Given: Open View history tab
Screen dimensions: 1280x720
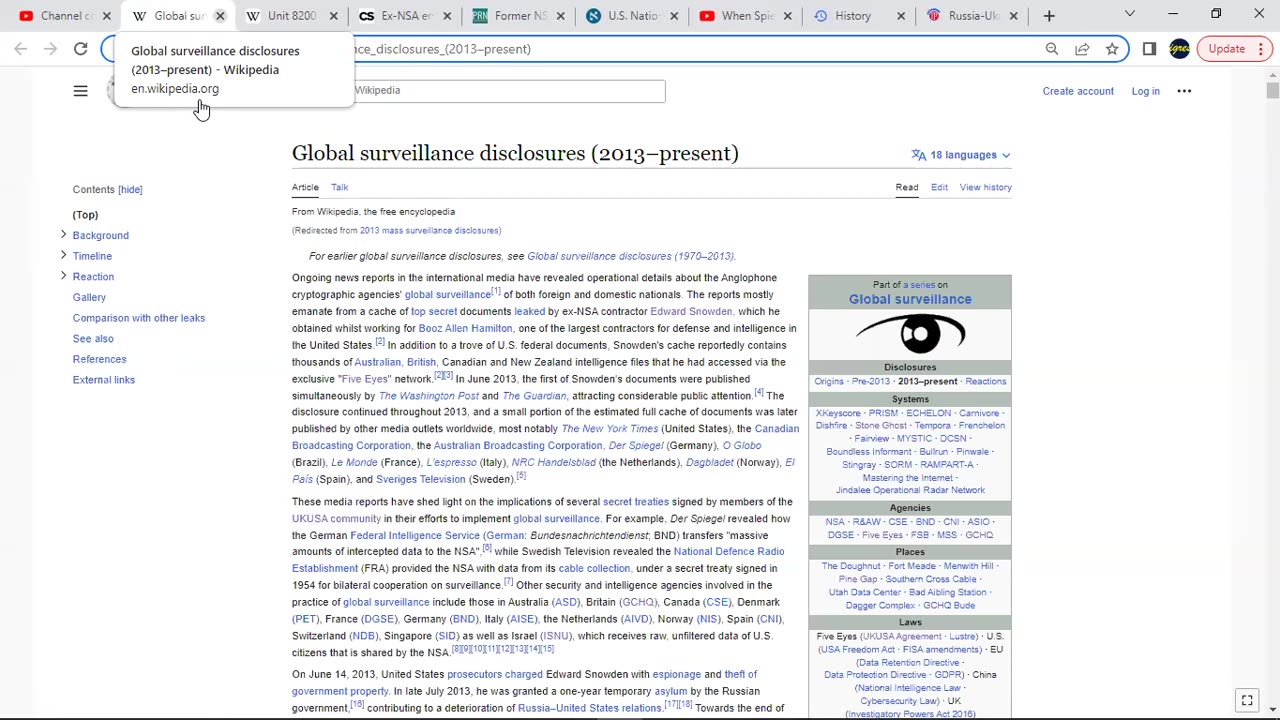Looking at the screenshot, I should point(985,187).
